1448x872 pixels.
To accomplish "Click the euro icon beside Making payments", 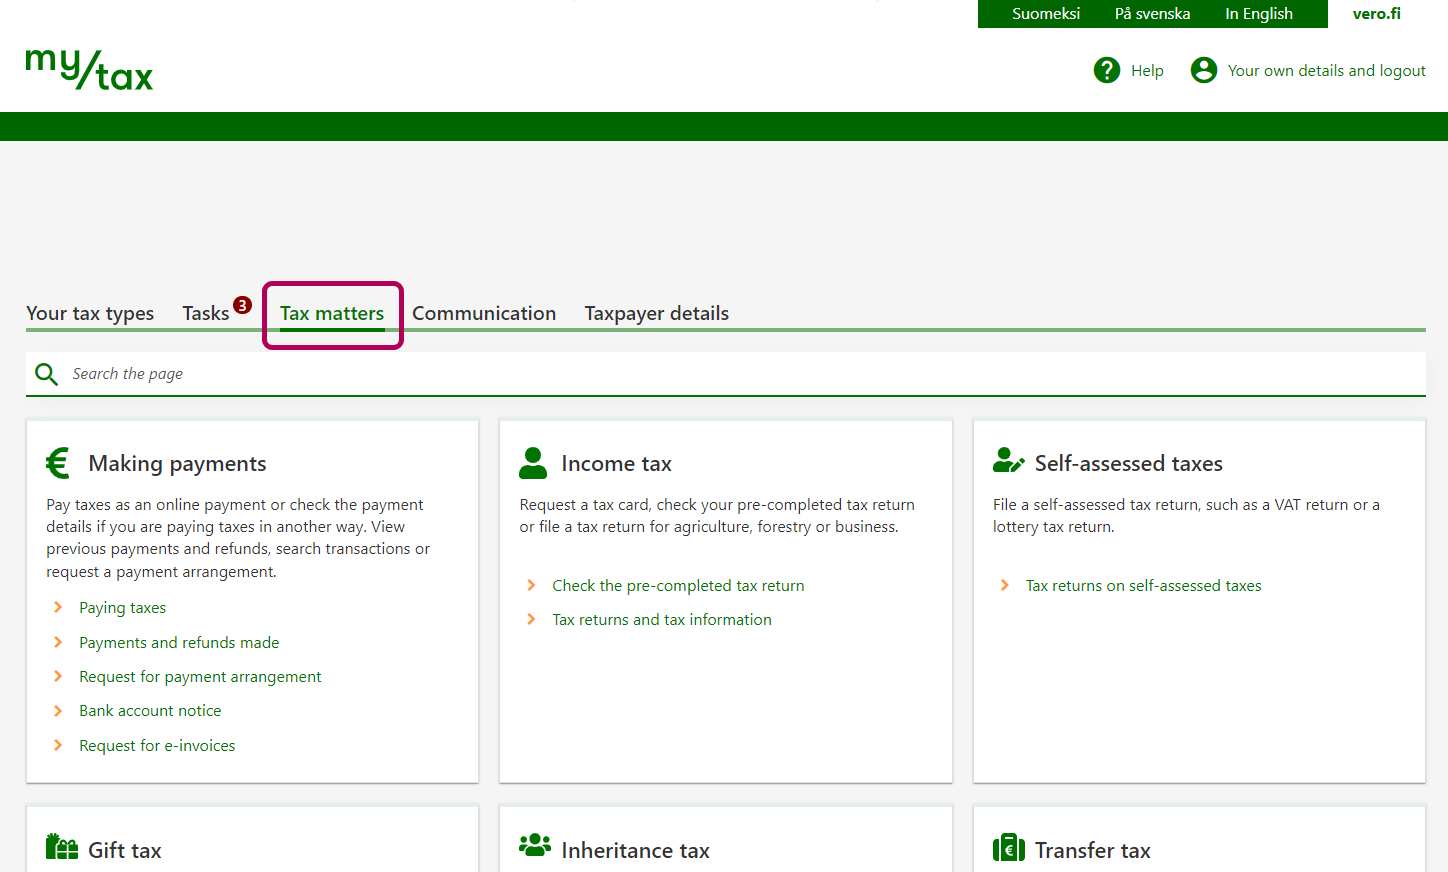I will tap(58, 463).
